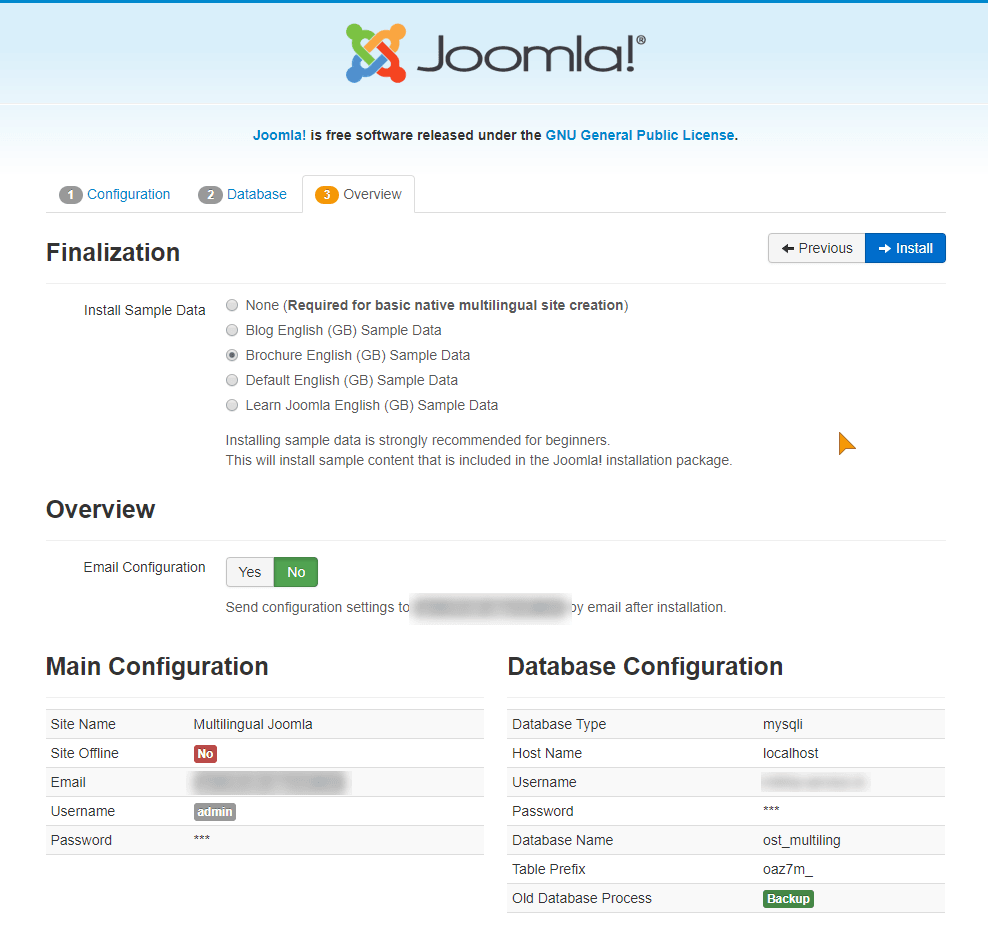This screenshot has width=988, height=926.
Task: Select the Overview tab
Action: (x=359, y=195)
